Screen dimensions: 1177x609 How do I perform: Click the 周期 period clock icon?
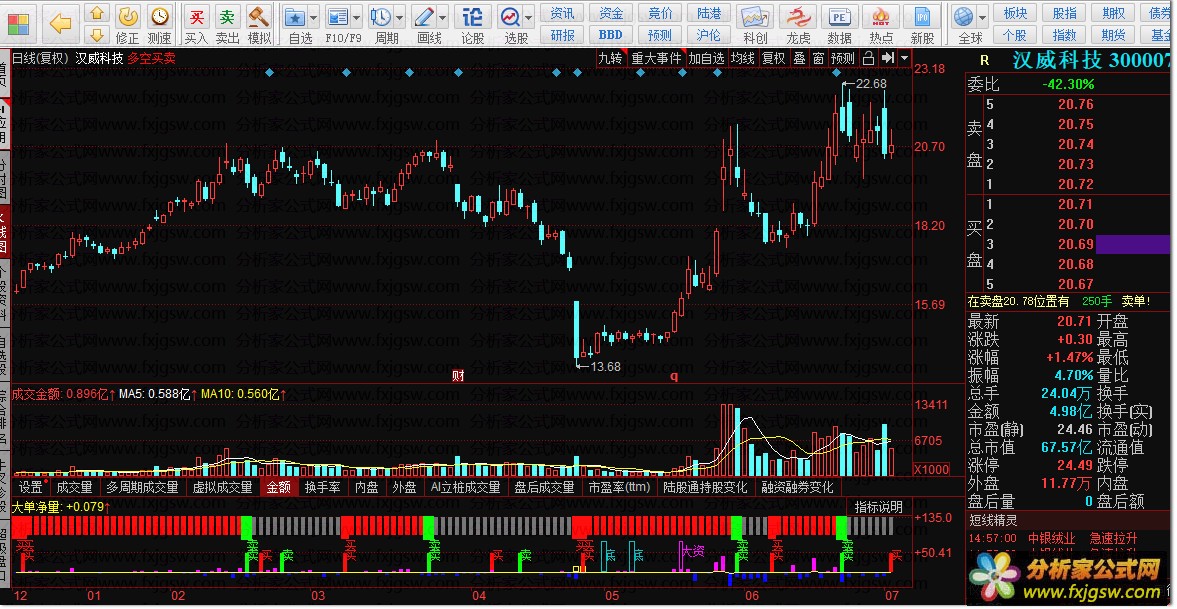[381, 17]
